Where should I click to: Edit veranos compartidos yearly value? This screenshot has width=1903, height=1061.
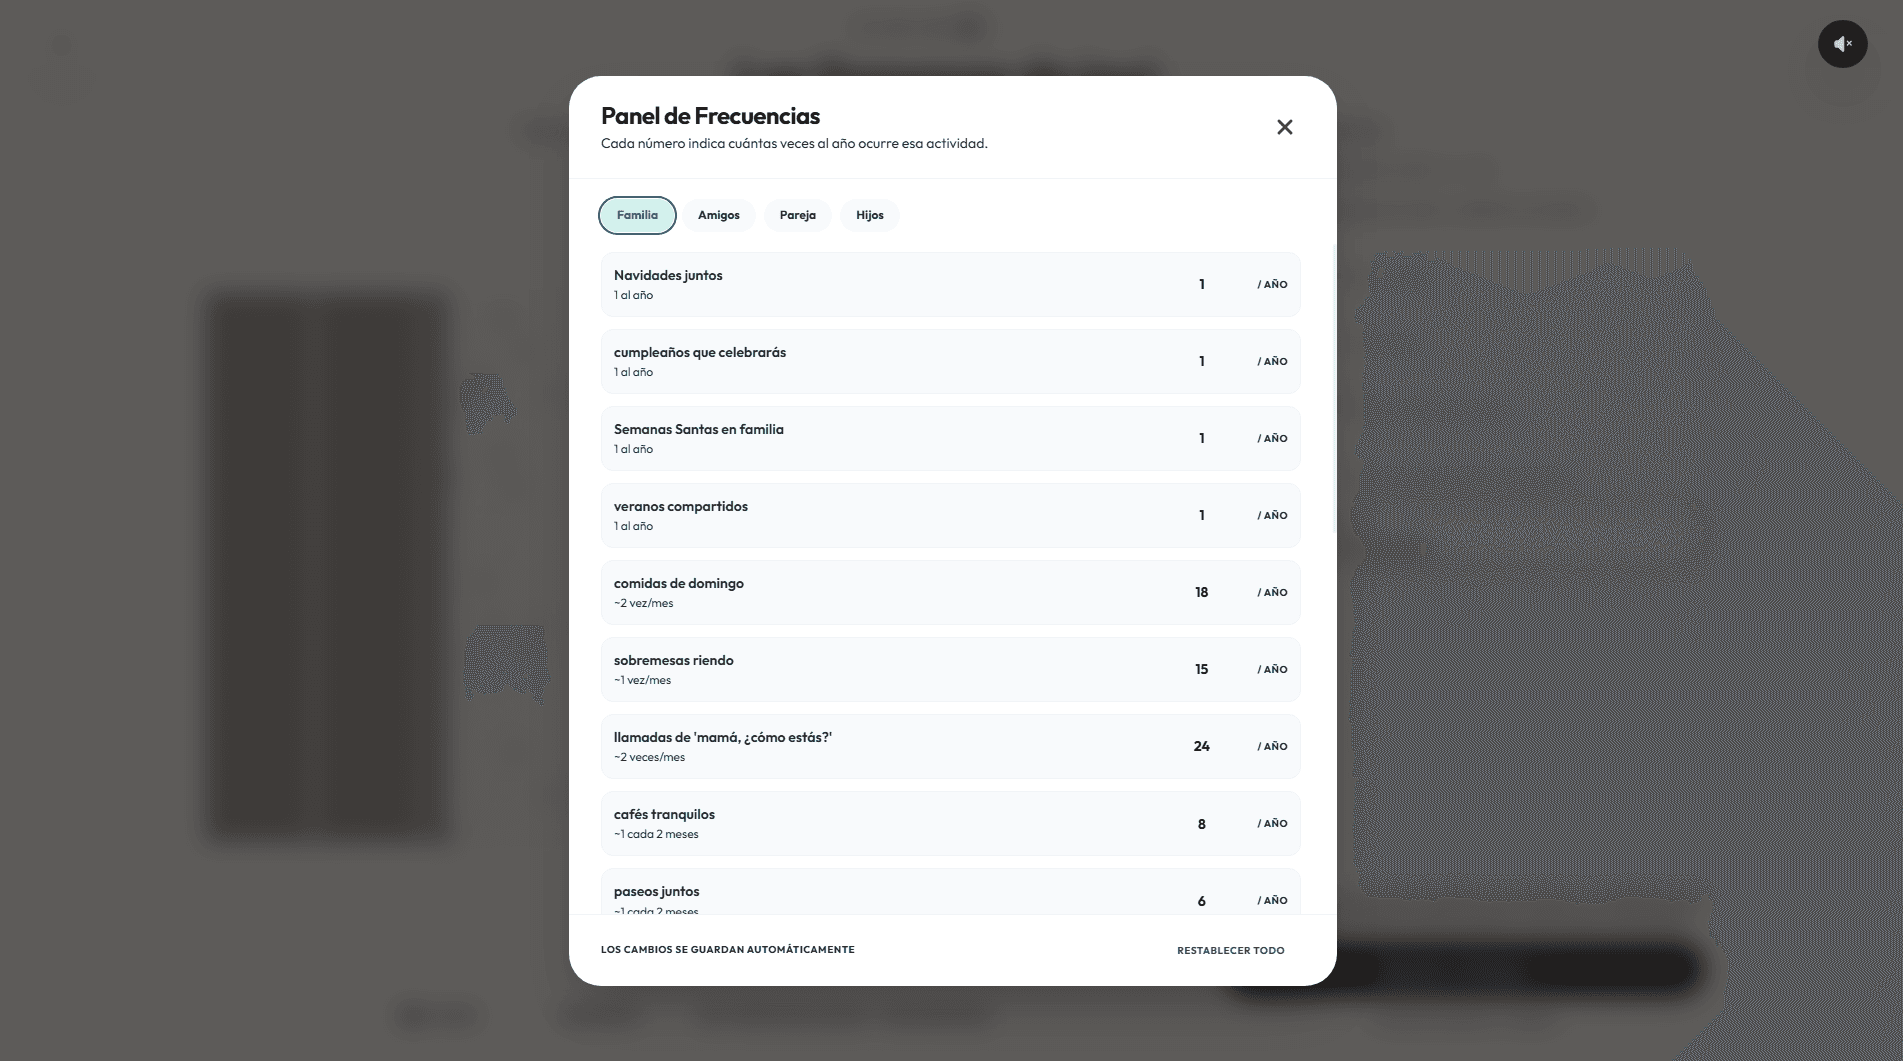[x=1202, y=515]
